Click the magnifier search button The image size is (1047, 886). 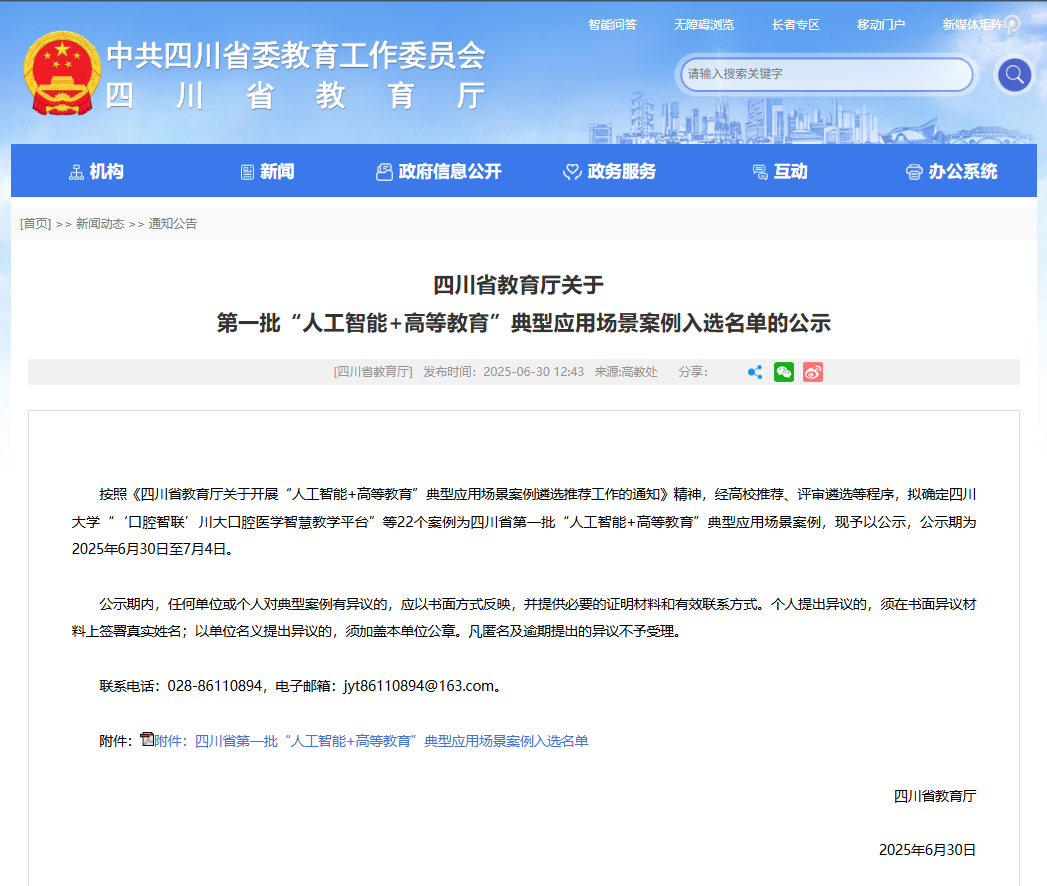(x=1014, y=74)
